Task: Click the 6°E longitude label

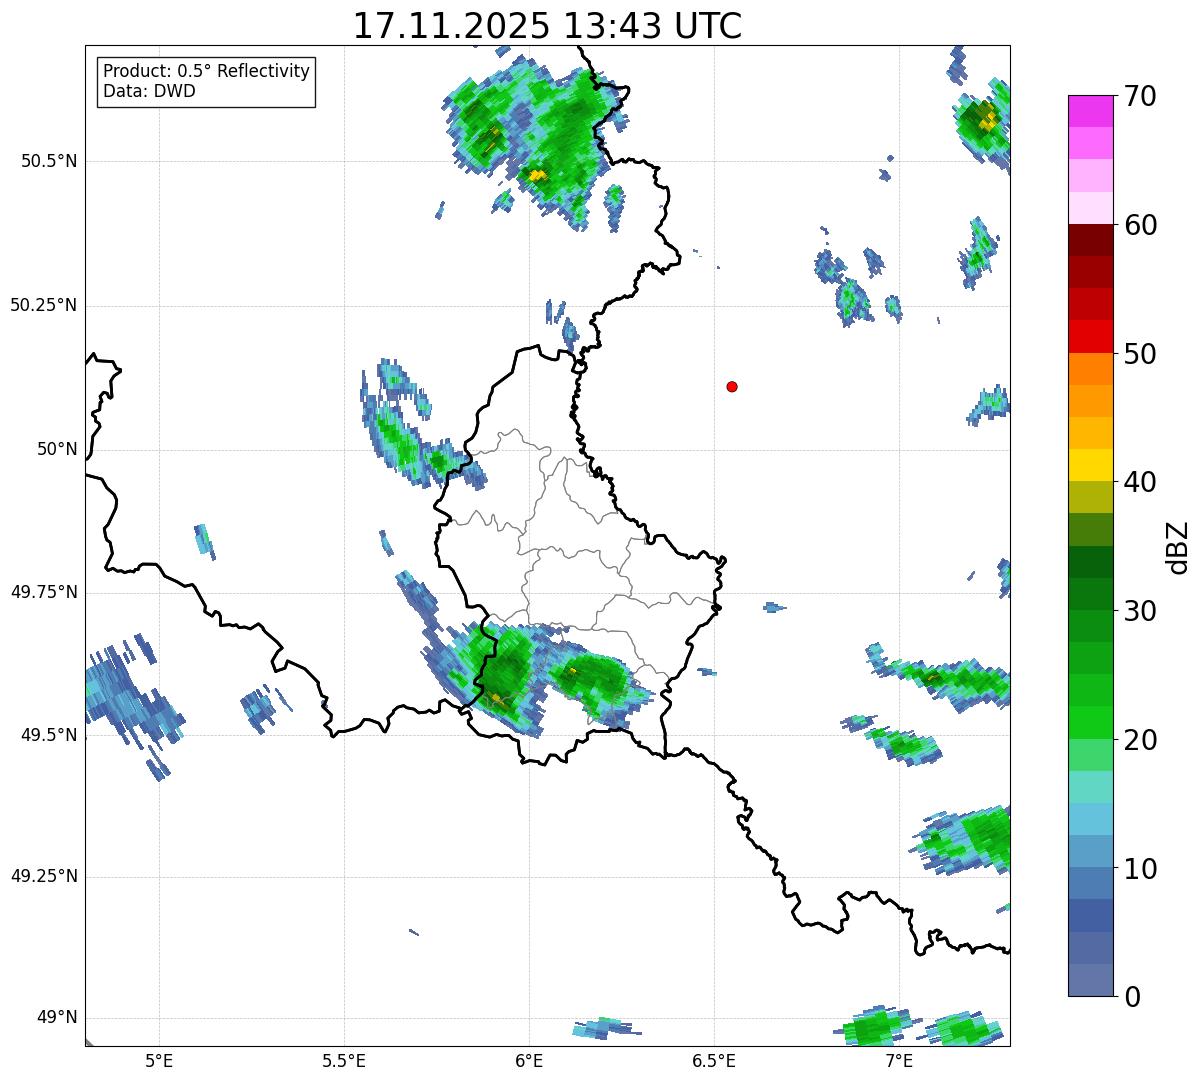Action: coord(529,1060)
